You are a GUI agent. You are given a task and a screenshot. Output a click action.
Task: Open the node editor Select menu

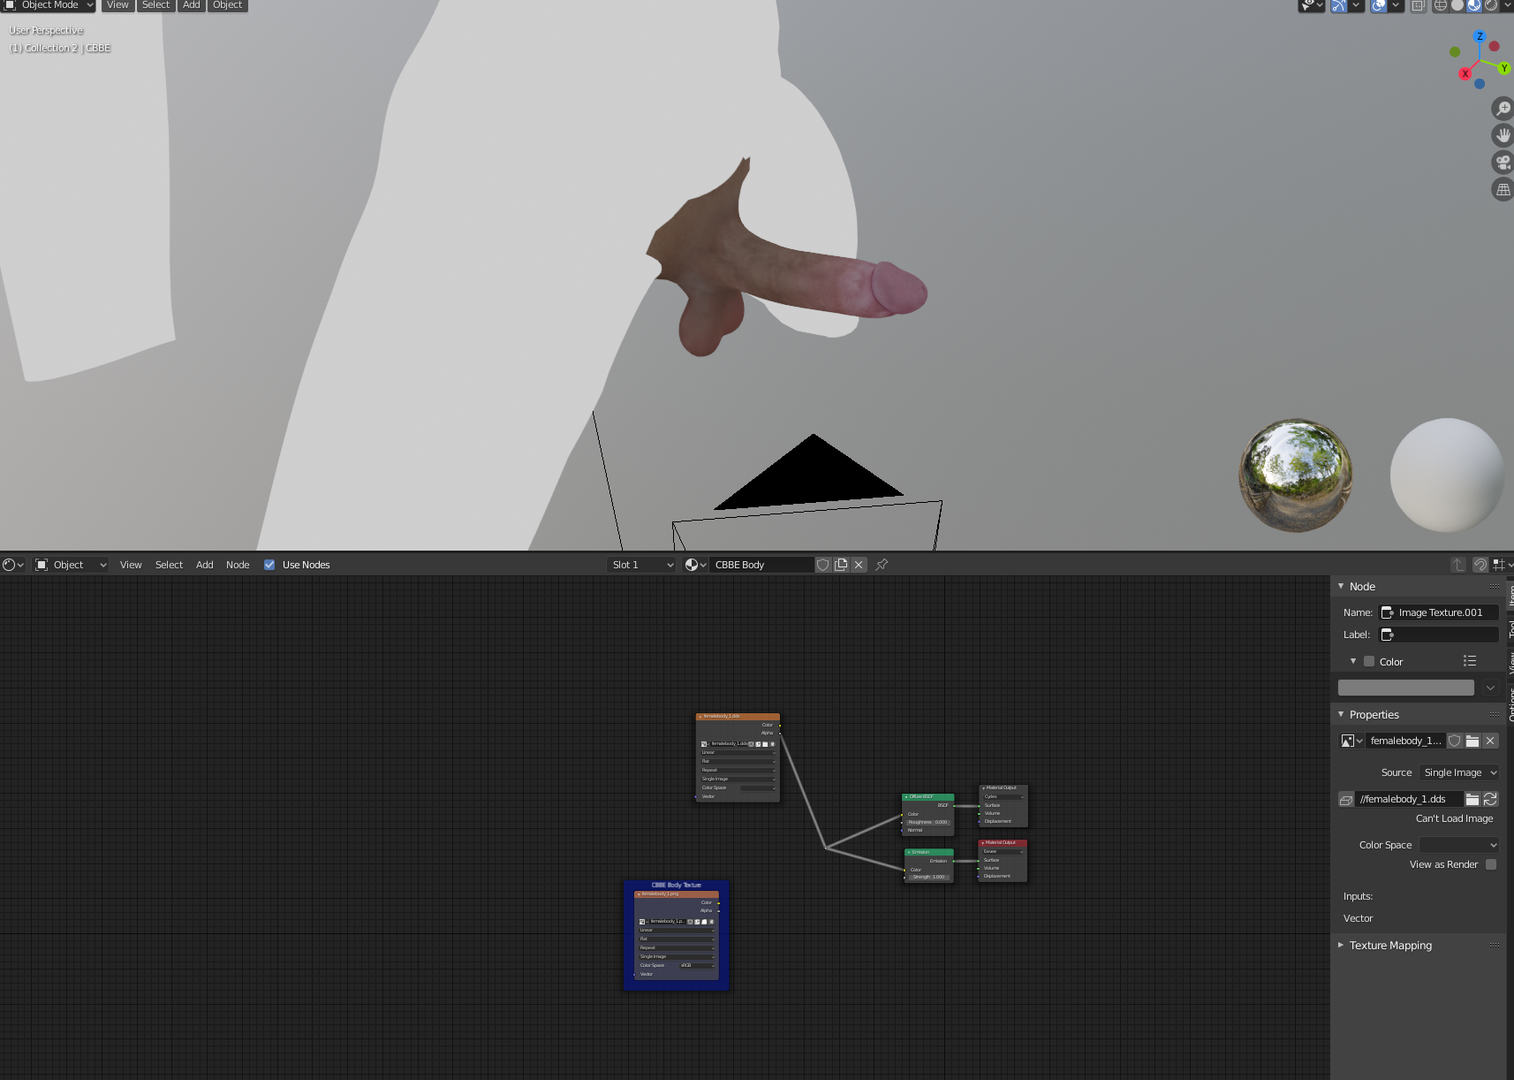(x=169, y=565)
